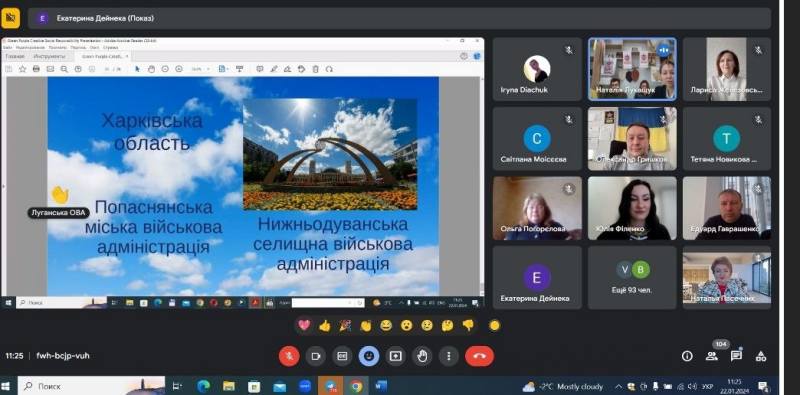This screenshot has height=395, width=800.
Task: Hide the emoji reactions bar
Action: [x=369, y=356]
